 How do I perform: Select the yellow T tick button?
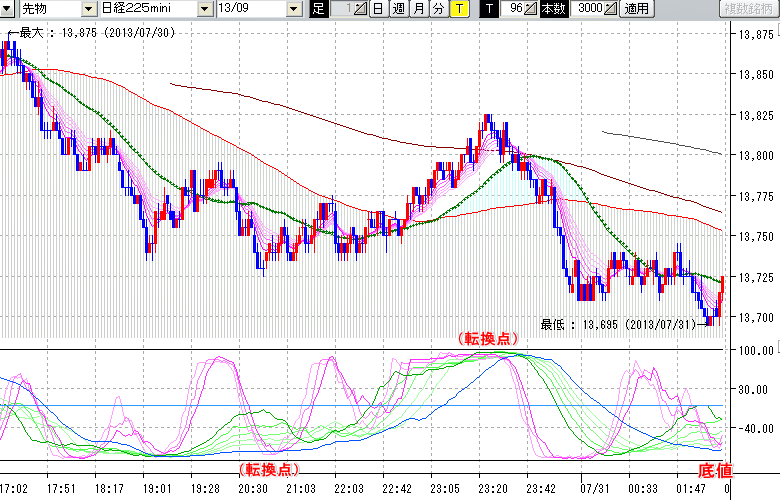click(x=458, y=9)
